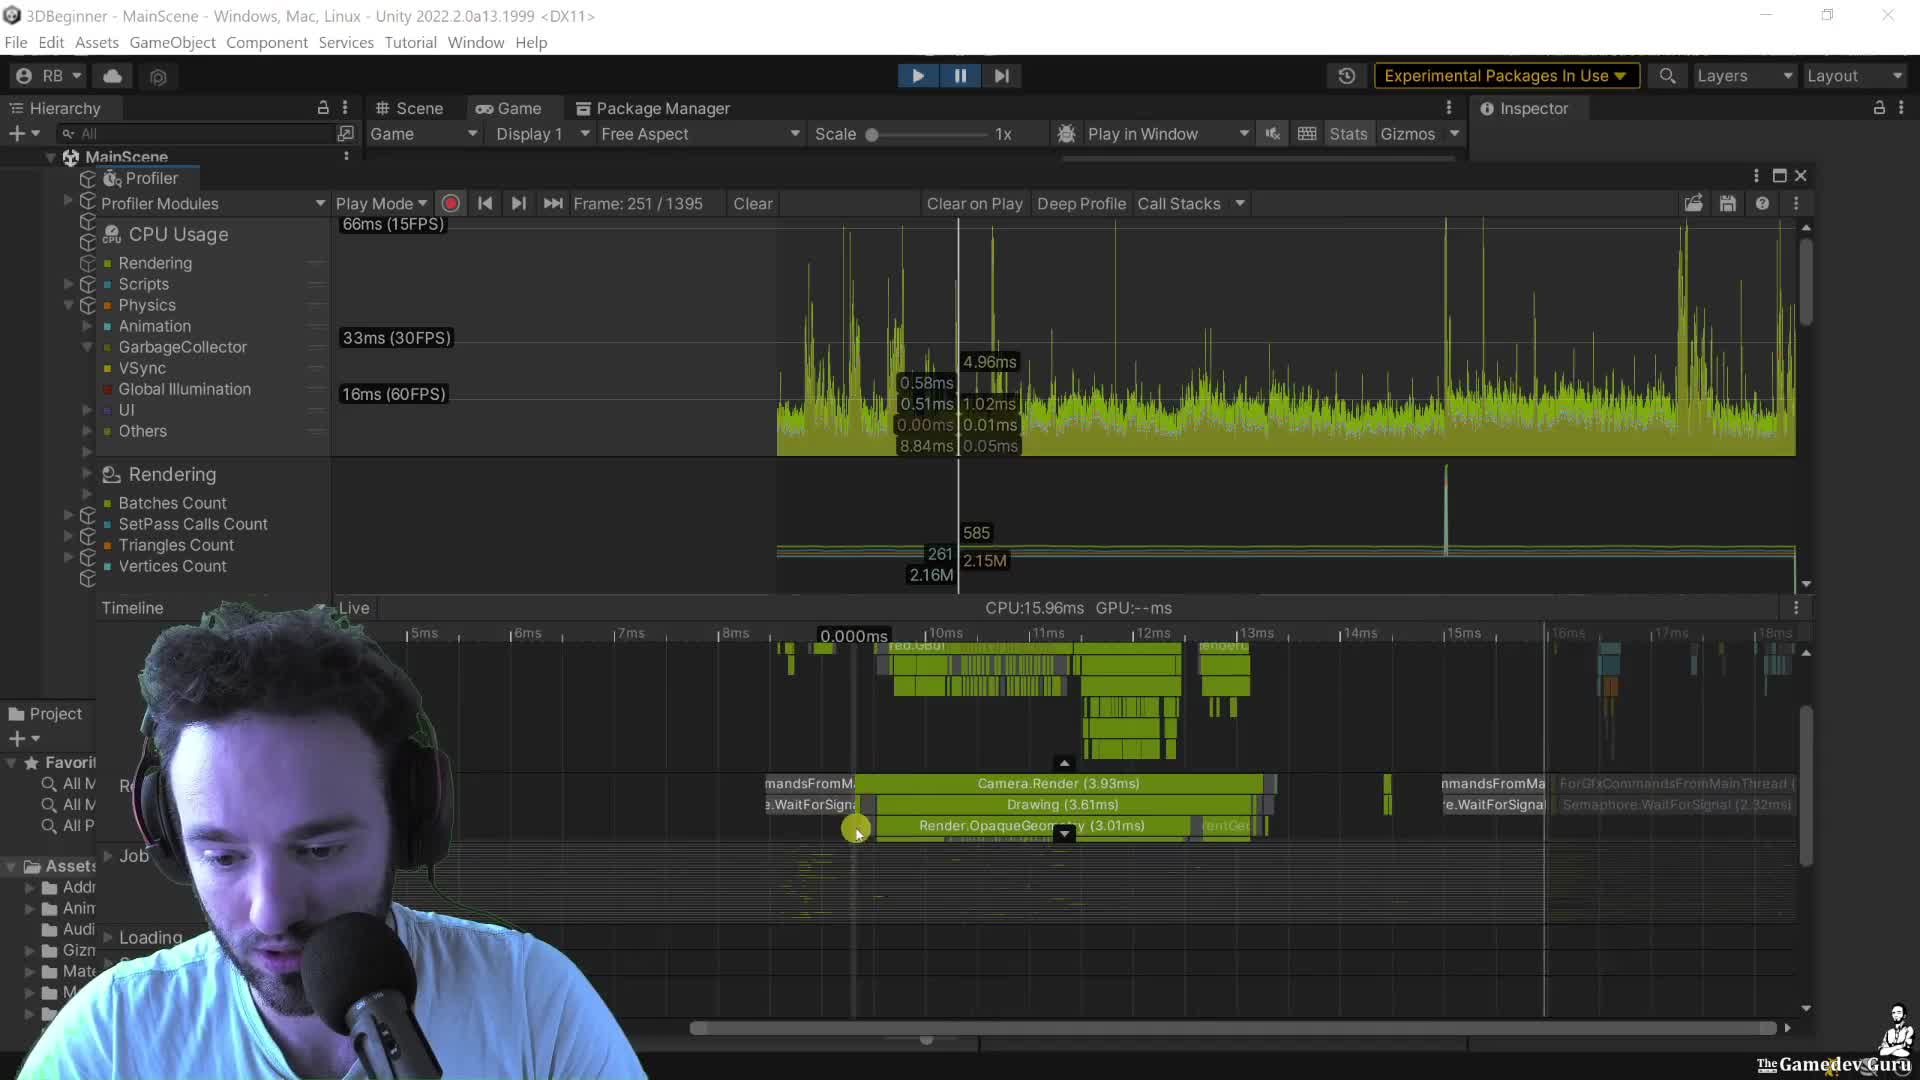
Task: Open the GameObject menu
Action: [171, 42]
